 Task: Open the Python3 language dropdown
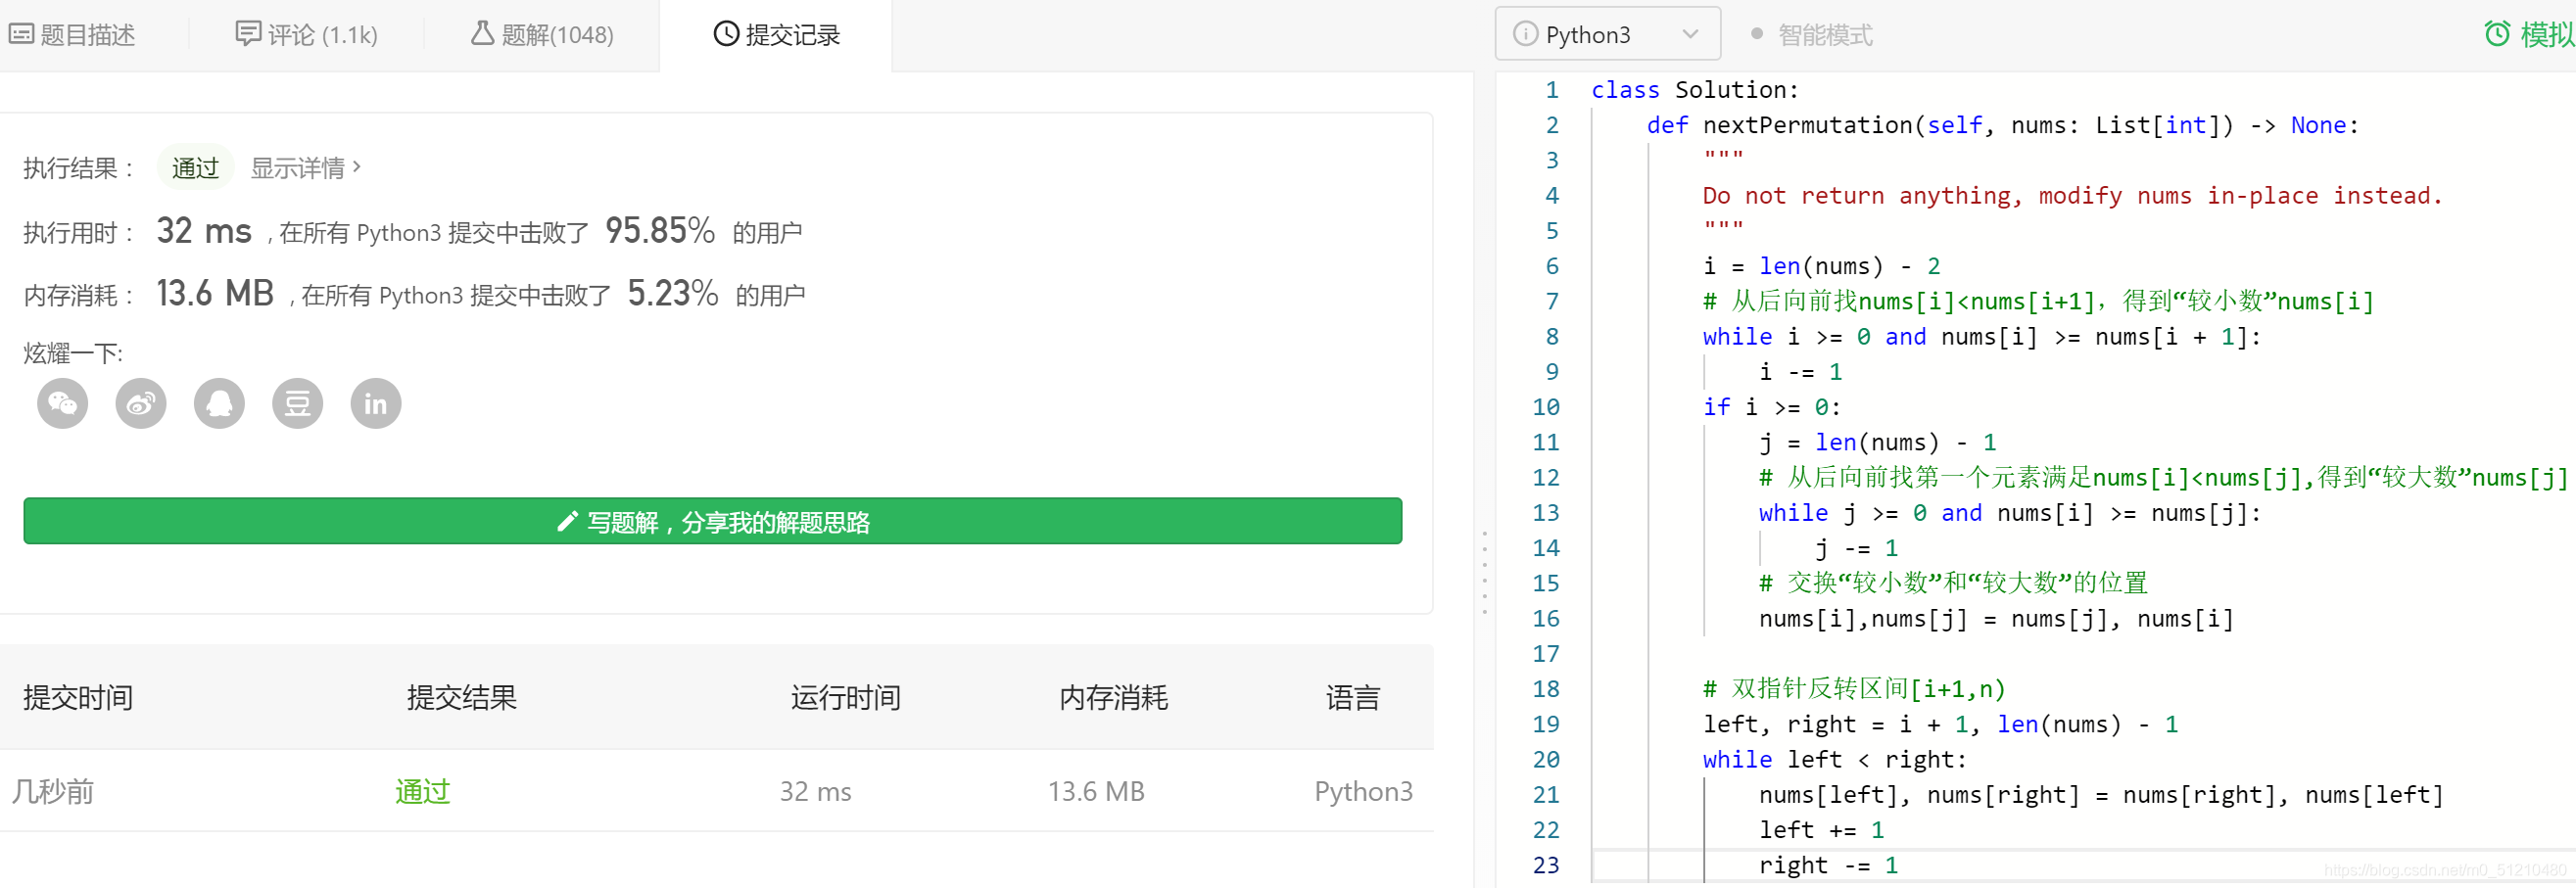[1607, 34]
